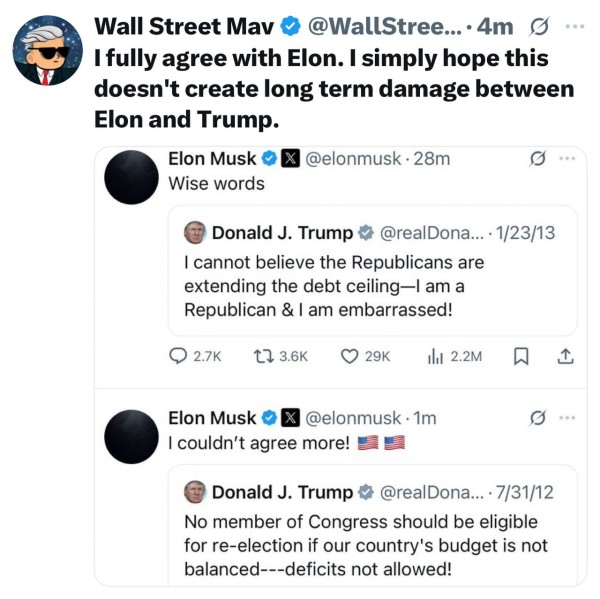Screen dimensions: 600x599
Task: Open more options menu on Wise words post
Action: click(567, 158)
